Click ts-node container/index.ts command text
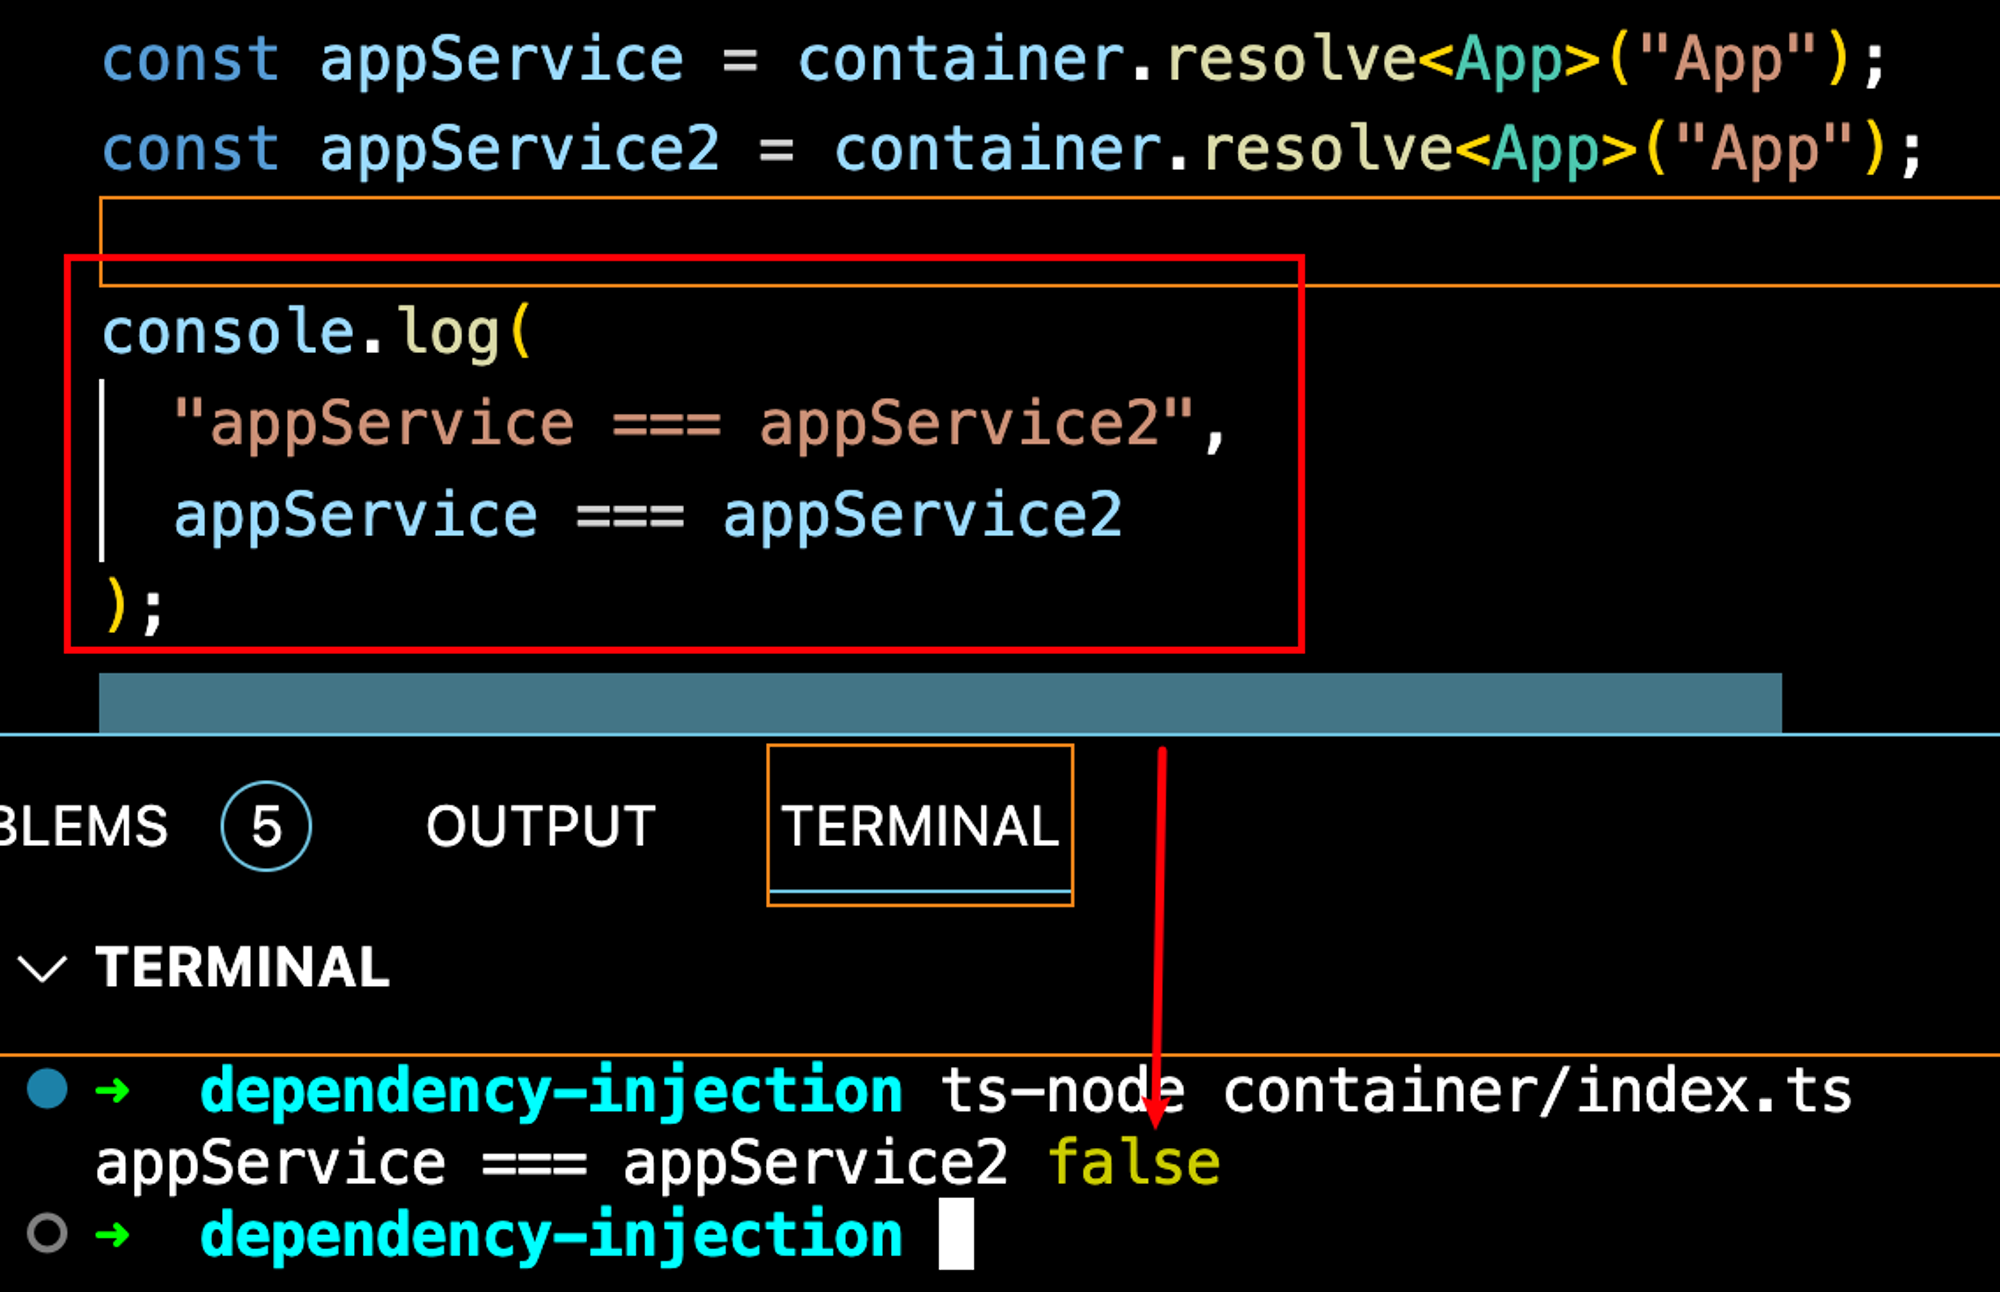This screenshot has height=1292, width=2000. 1396,1090
